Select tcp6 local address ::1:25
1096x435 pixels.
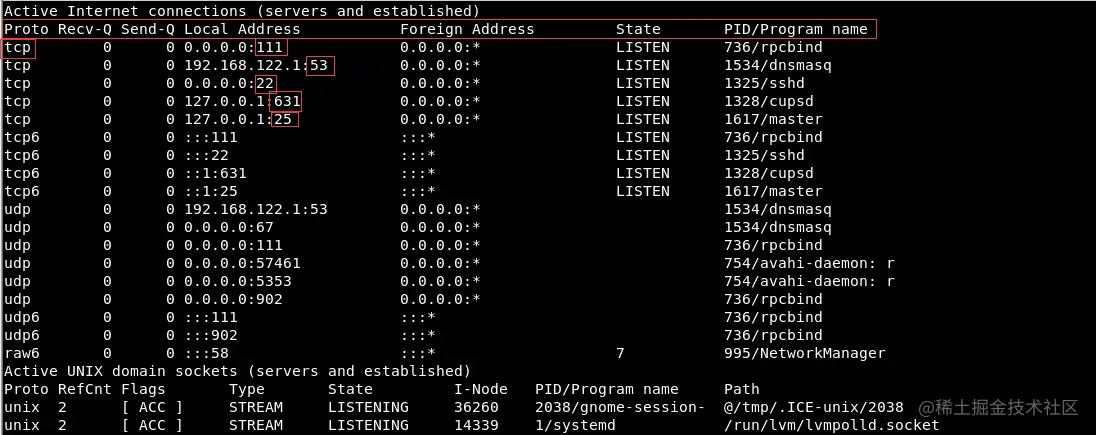pyautogui.click(x=211, y=191)
